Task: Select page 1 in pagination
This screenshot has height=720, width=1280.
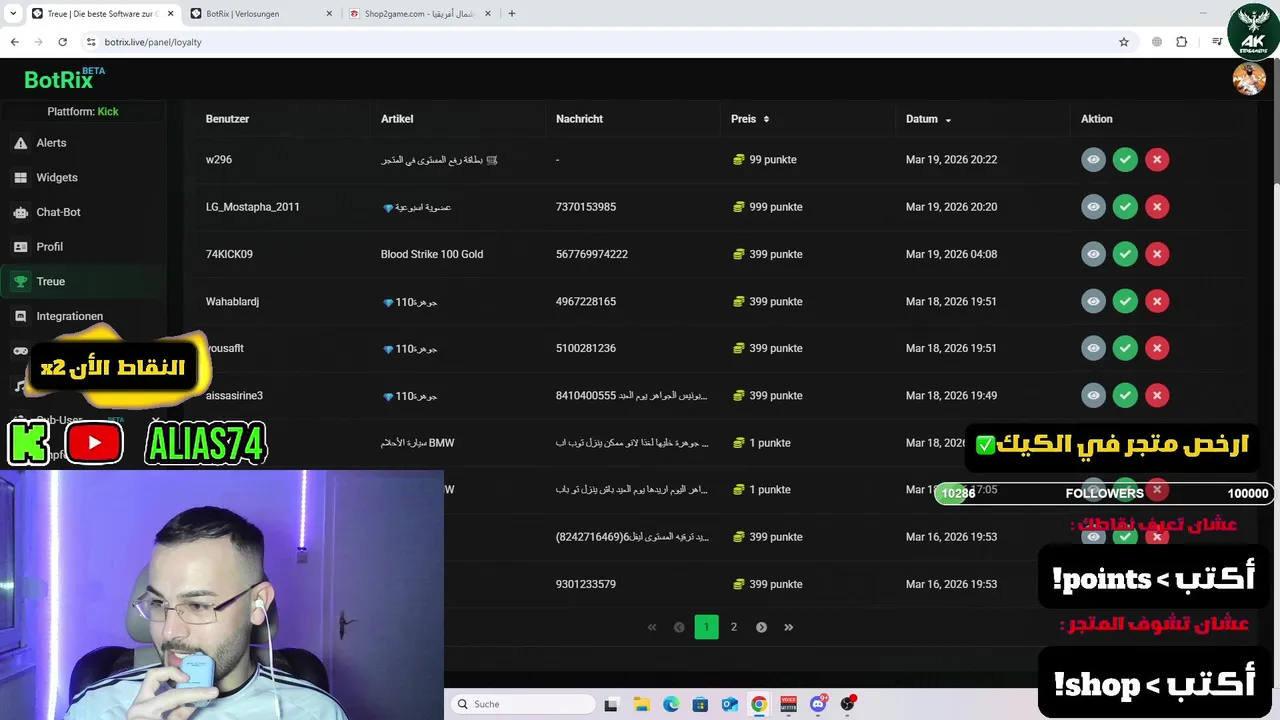Action: [x=706, y=627]
